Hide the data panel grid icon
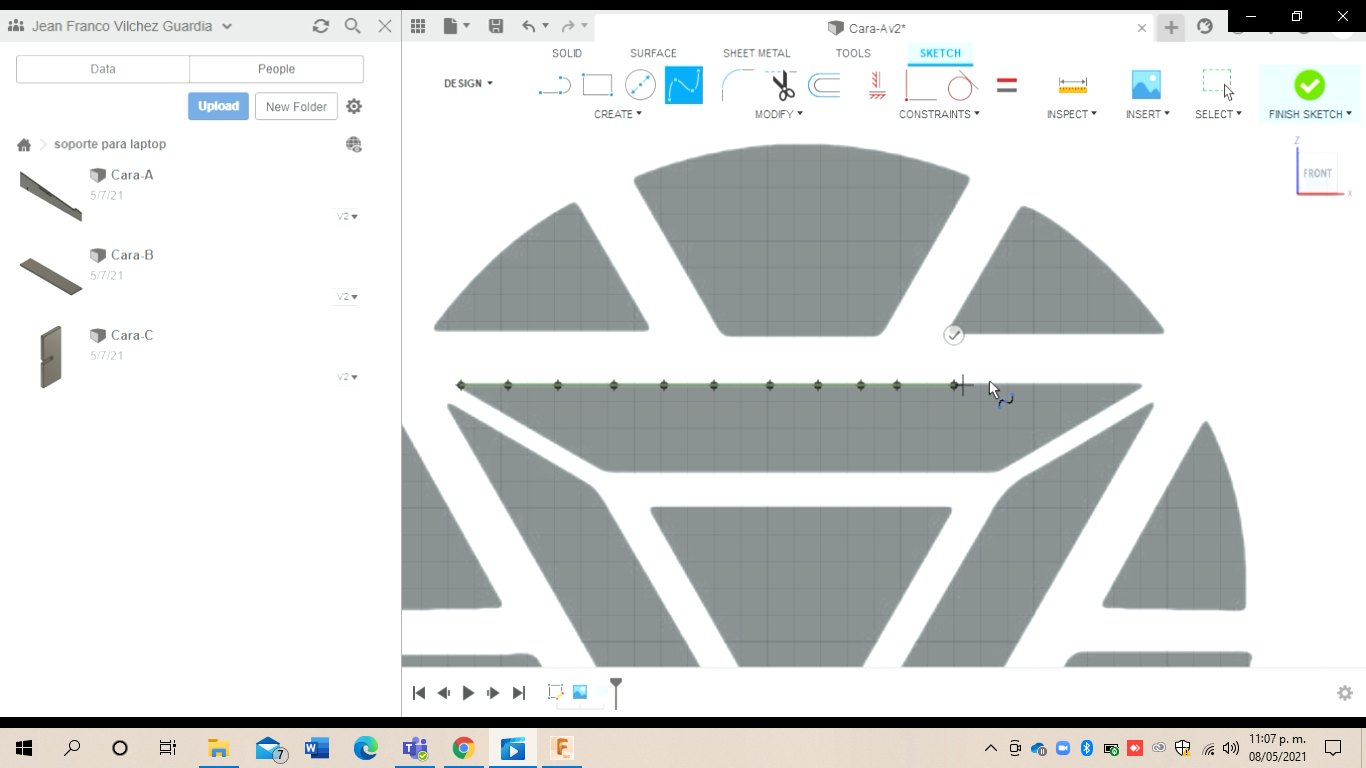This screenshot has height=768, width=1366. tap(418, 27)
